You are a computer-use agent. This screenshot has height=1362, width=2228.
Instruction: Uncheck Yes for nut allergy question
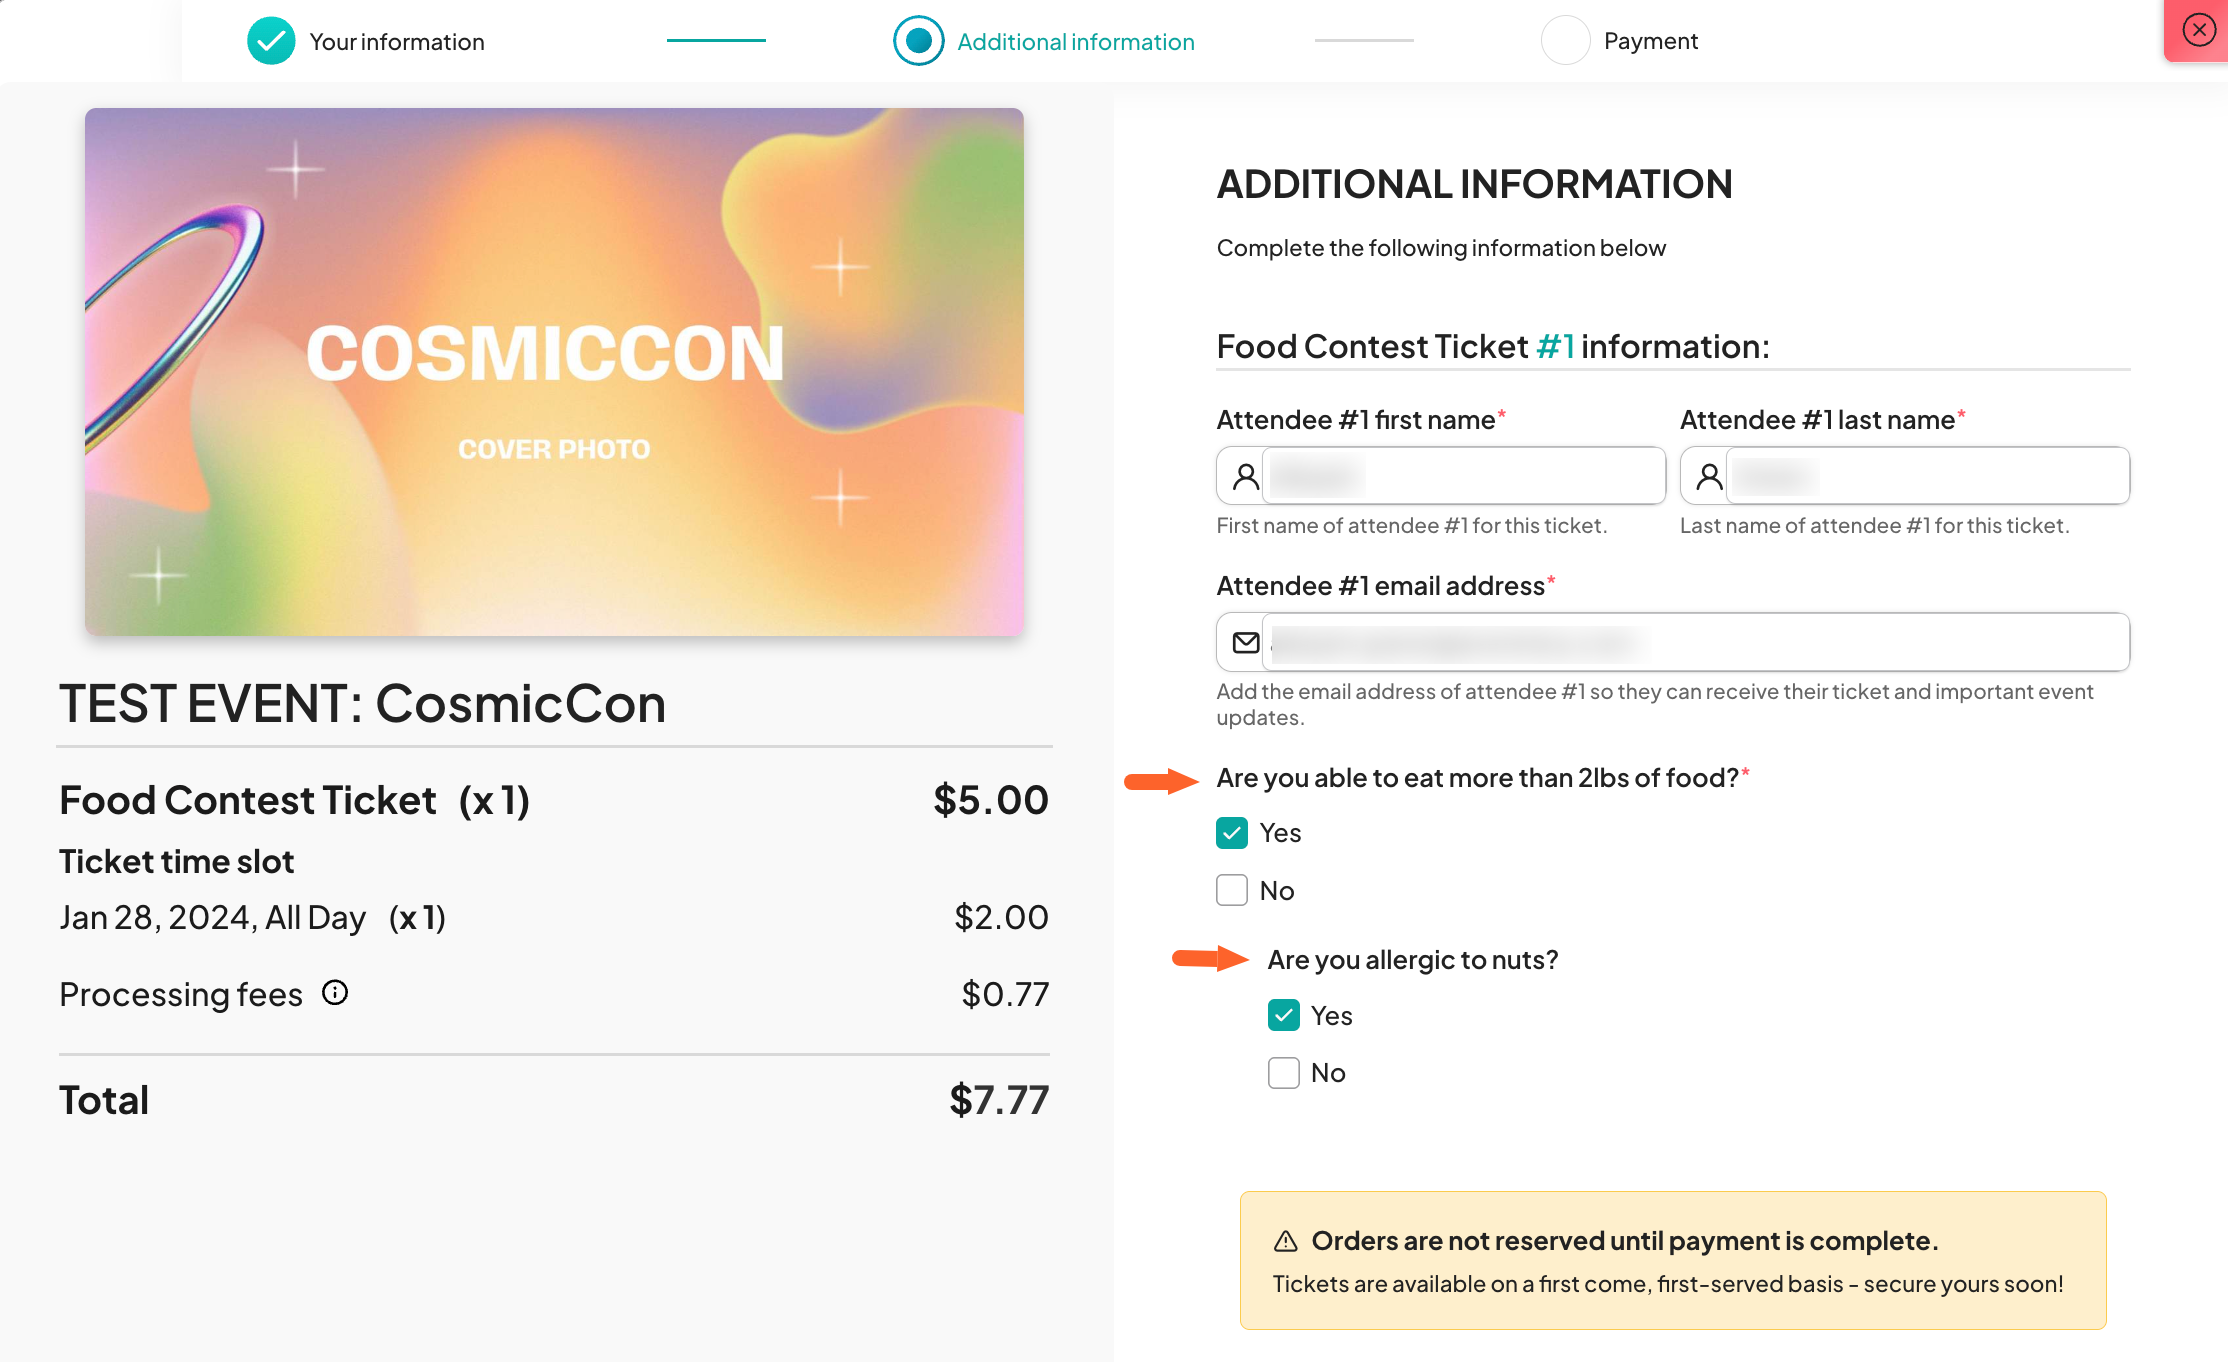(x=1284, y=1015)
